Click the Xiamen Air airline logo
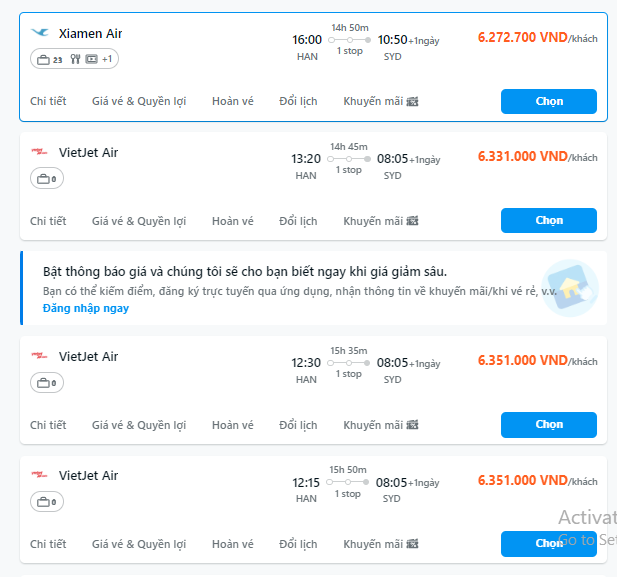617x577 pixels. tap(40, 33)
